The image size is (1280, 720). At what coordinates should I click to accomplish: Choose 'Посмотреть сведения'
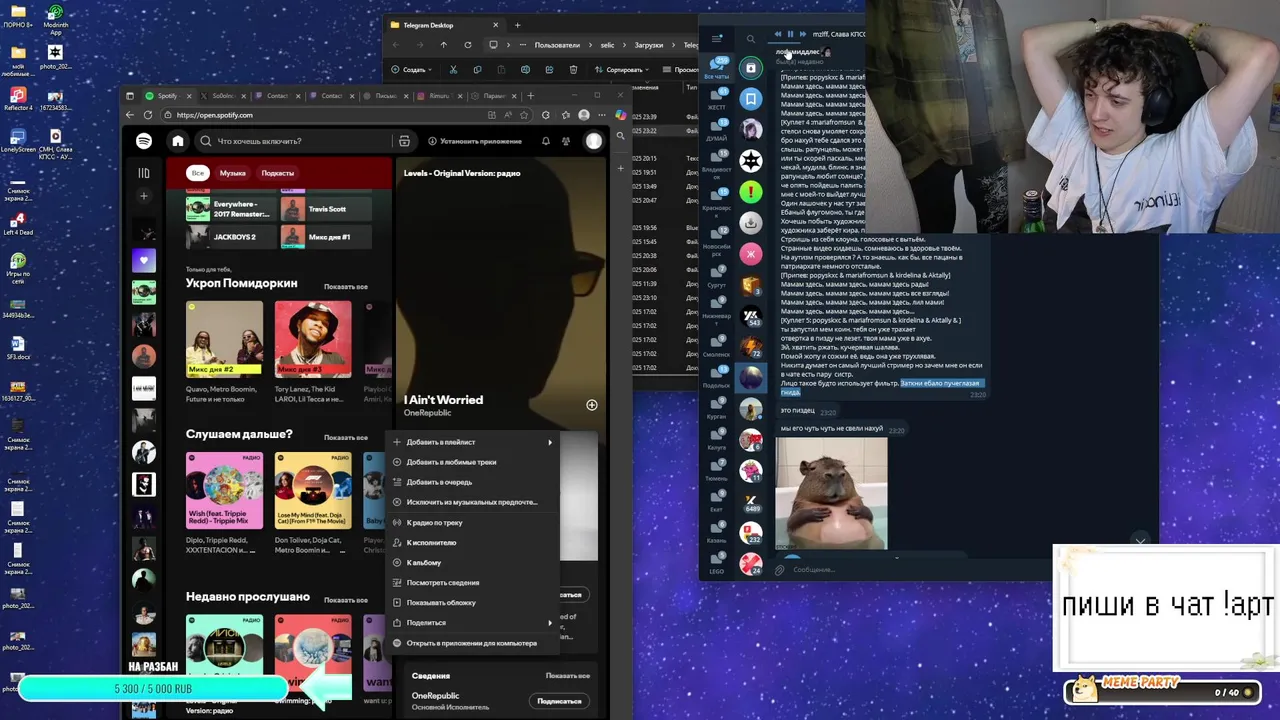[x=471, y=583]
